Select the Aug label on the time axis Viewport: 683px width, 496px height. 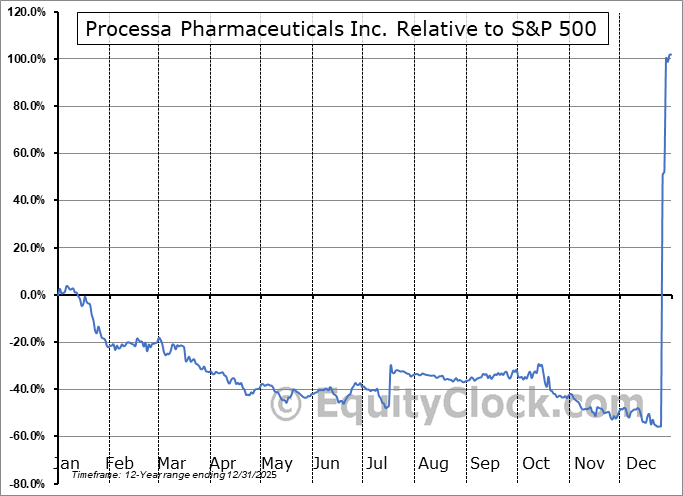pyautogui.click(x=433, y=463)
